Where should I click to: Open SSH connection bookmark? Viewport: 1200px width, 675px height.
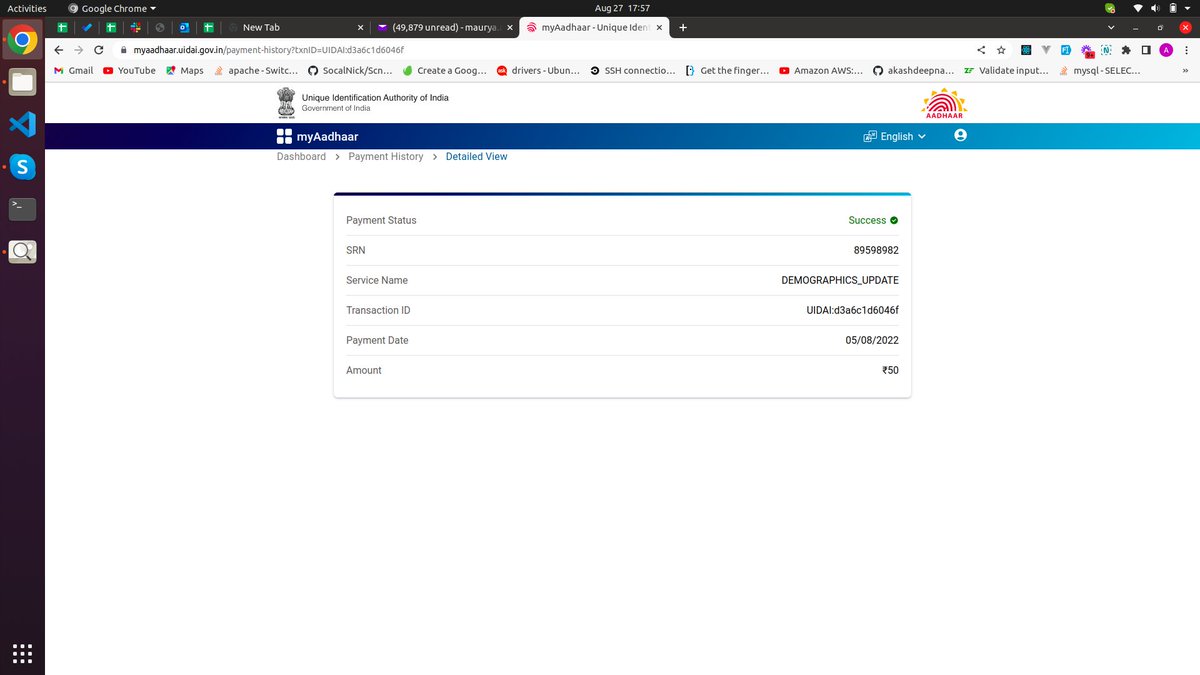click(633, 71)
